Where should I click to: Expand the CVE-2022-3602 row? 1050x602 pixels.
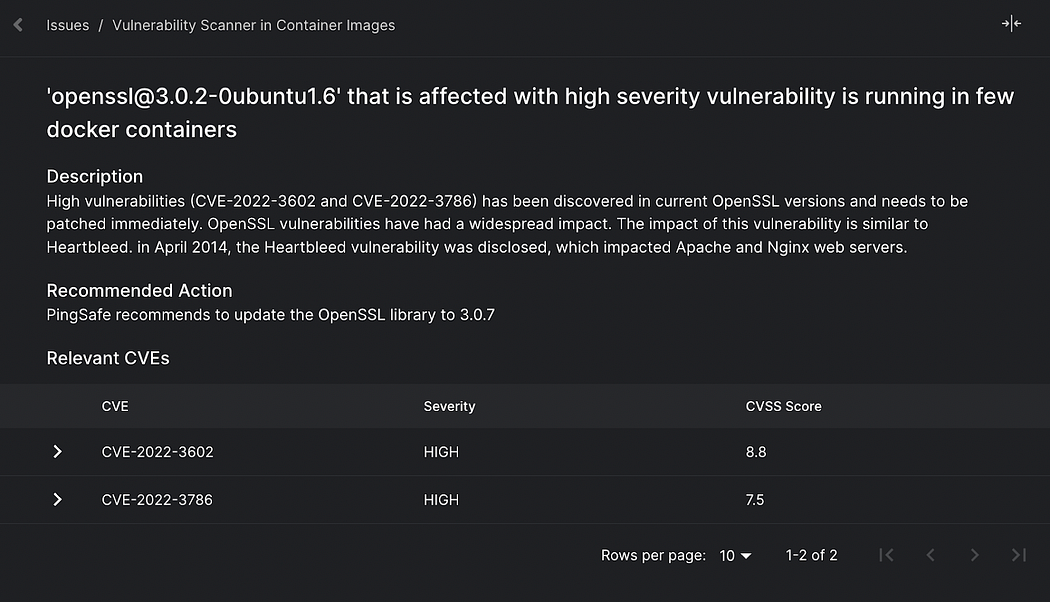tap(58, 452)
